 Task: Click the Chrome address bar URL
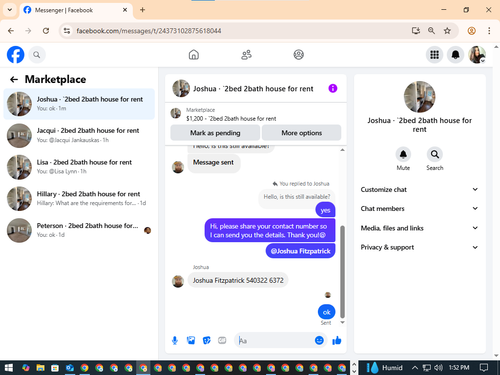pos(149,31)
